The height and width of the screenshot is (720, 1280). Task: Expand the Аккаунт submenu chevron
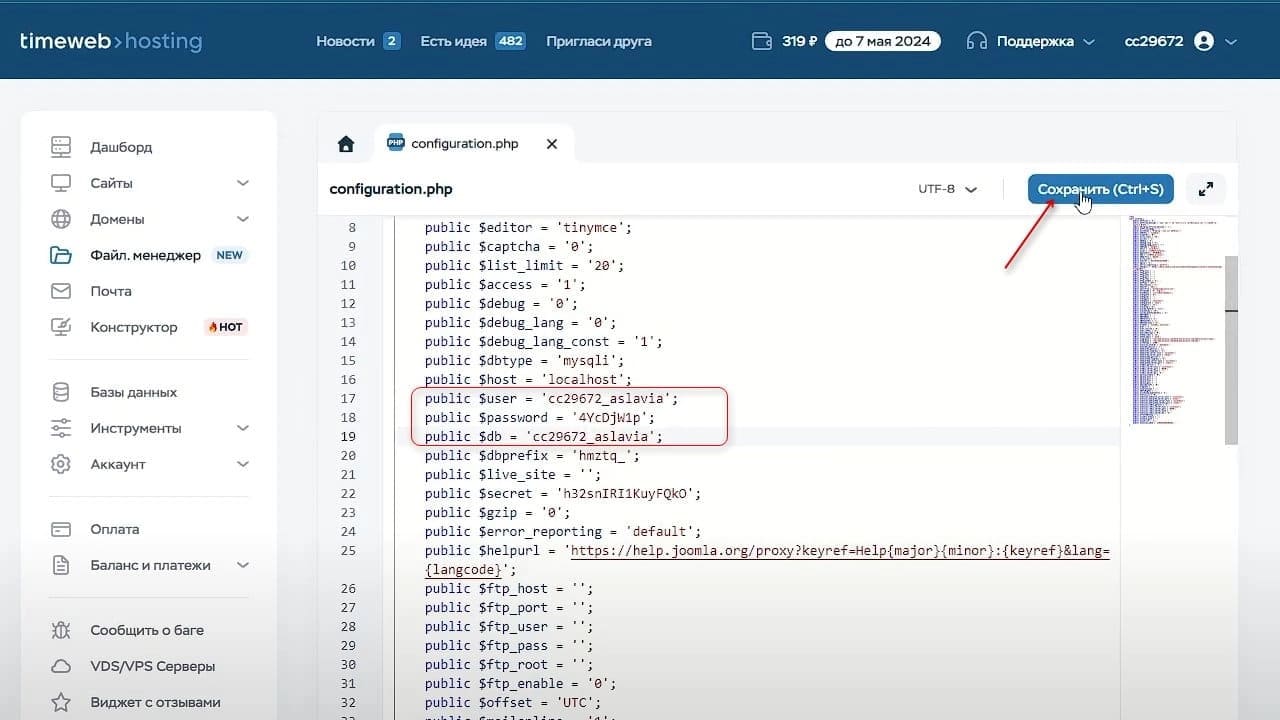(x=242, y=464)
